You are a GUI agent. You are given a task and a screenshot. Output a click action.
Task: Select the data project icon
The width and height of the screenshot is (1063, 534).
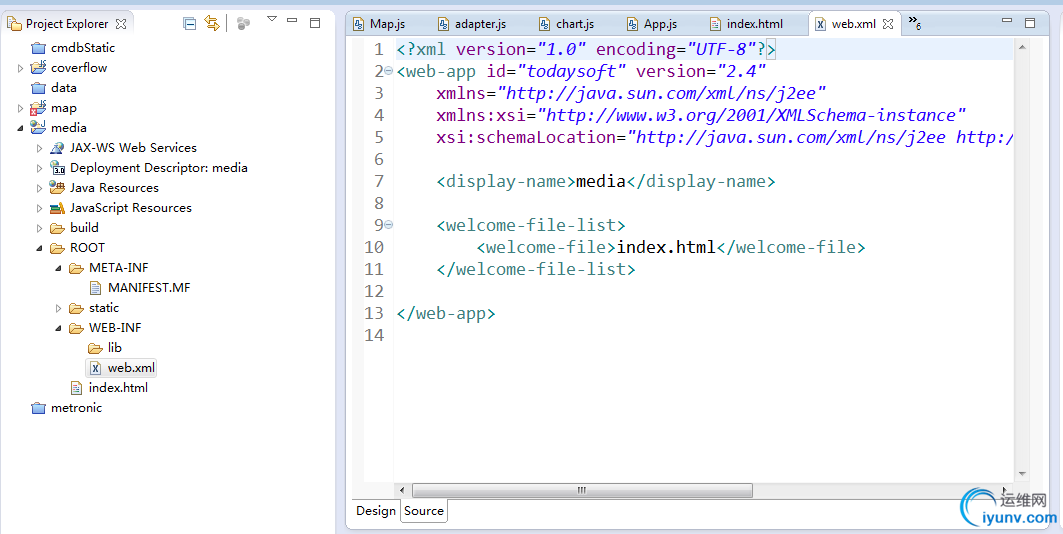tap(39, 88)
